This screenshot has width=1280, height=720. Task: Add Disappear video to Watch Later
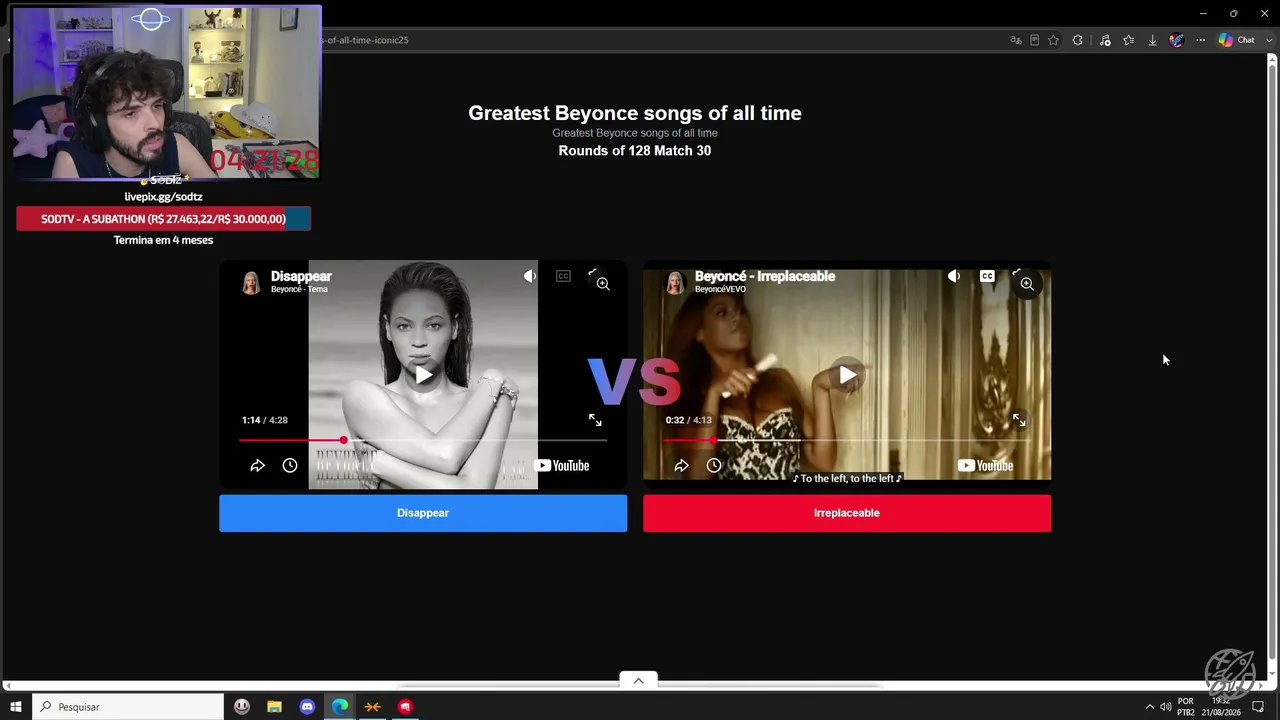290,465
